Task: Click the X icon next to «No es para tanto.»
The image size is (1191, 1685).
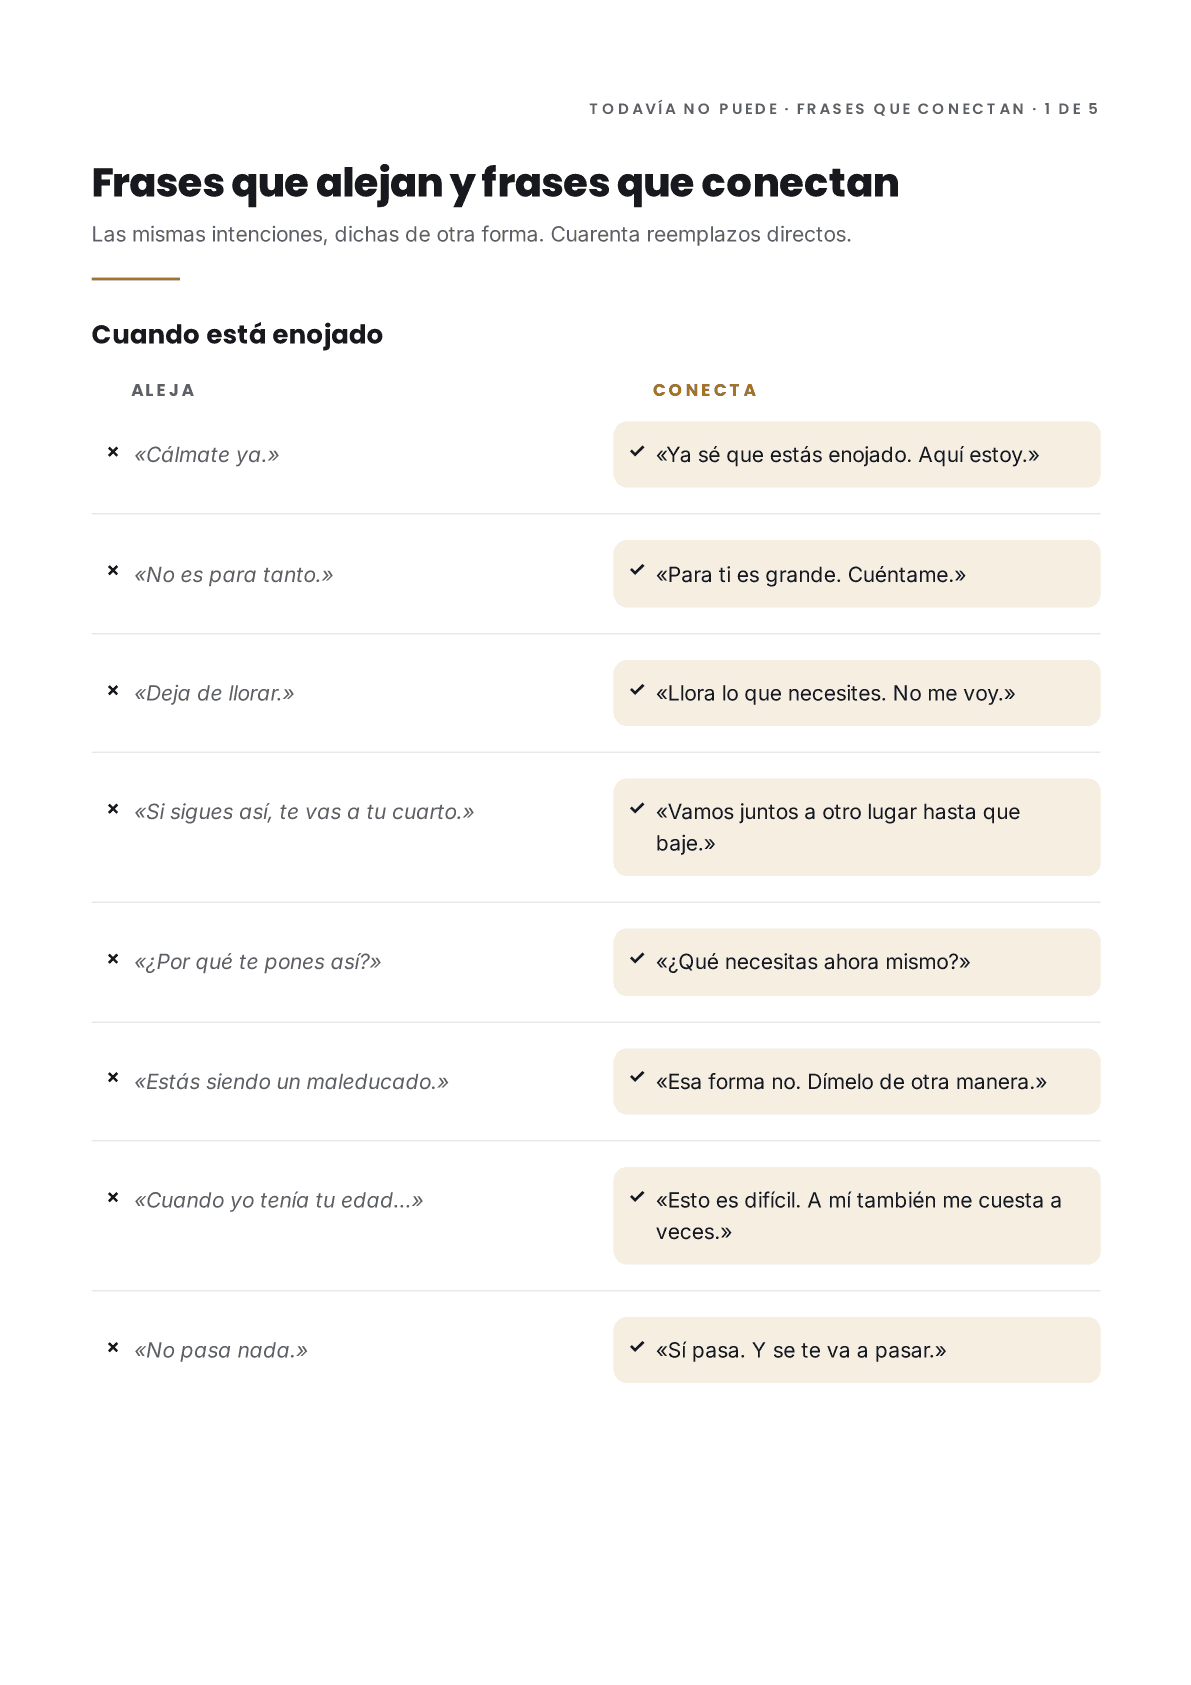Action: [113, 571]
